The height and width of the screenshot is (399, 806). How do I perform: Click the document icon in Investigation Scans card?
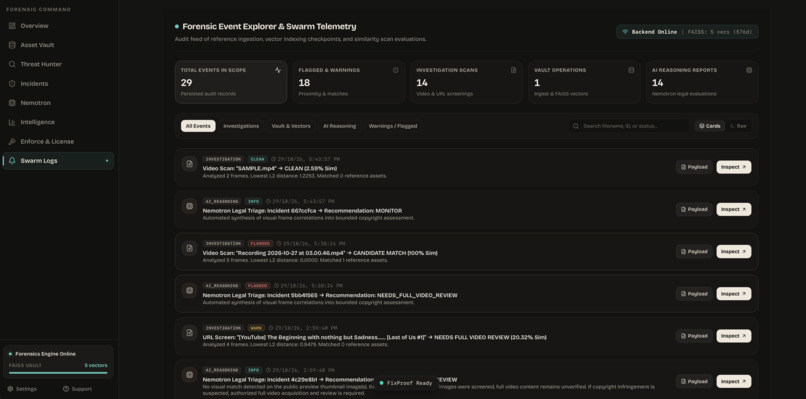(514, 70)
